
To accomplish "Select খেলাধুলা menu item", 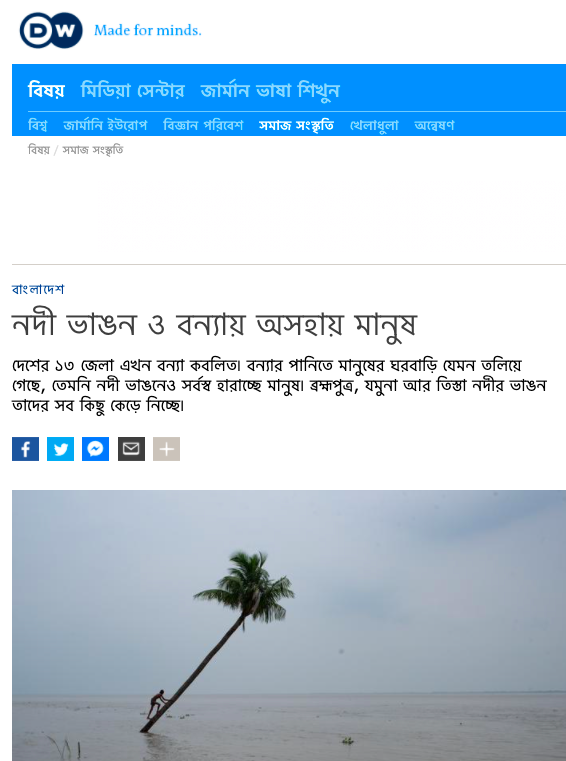I will tap(374, 125).
